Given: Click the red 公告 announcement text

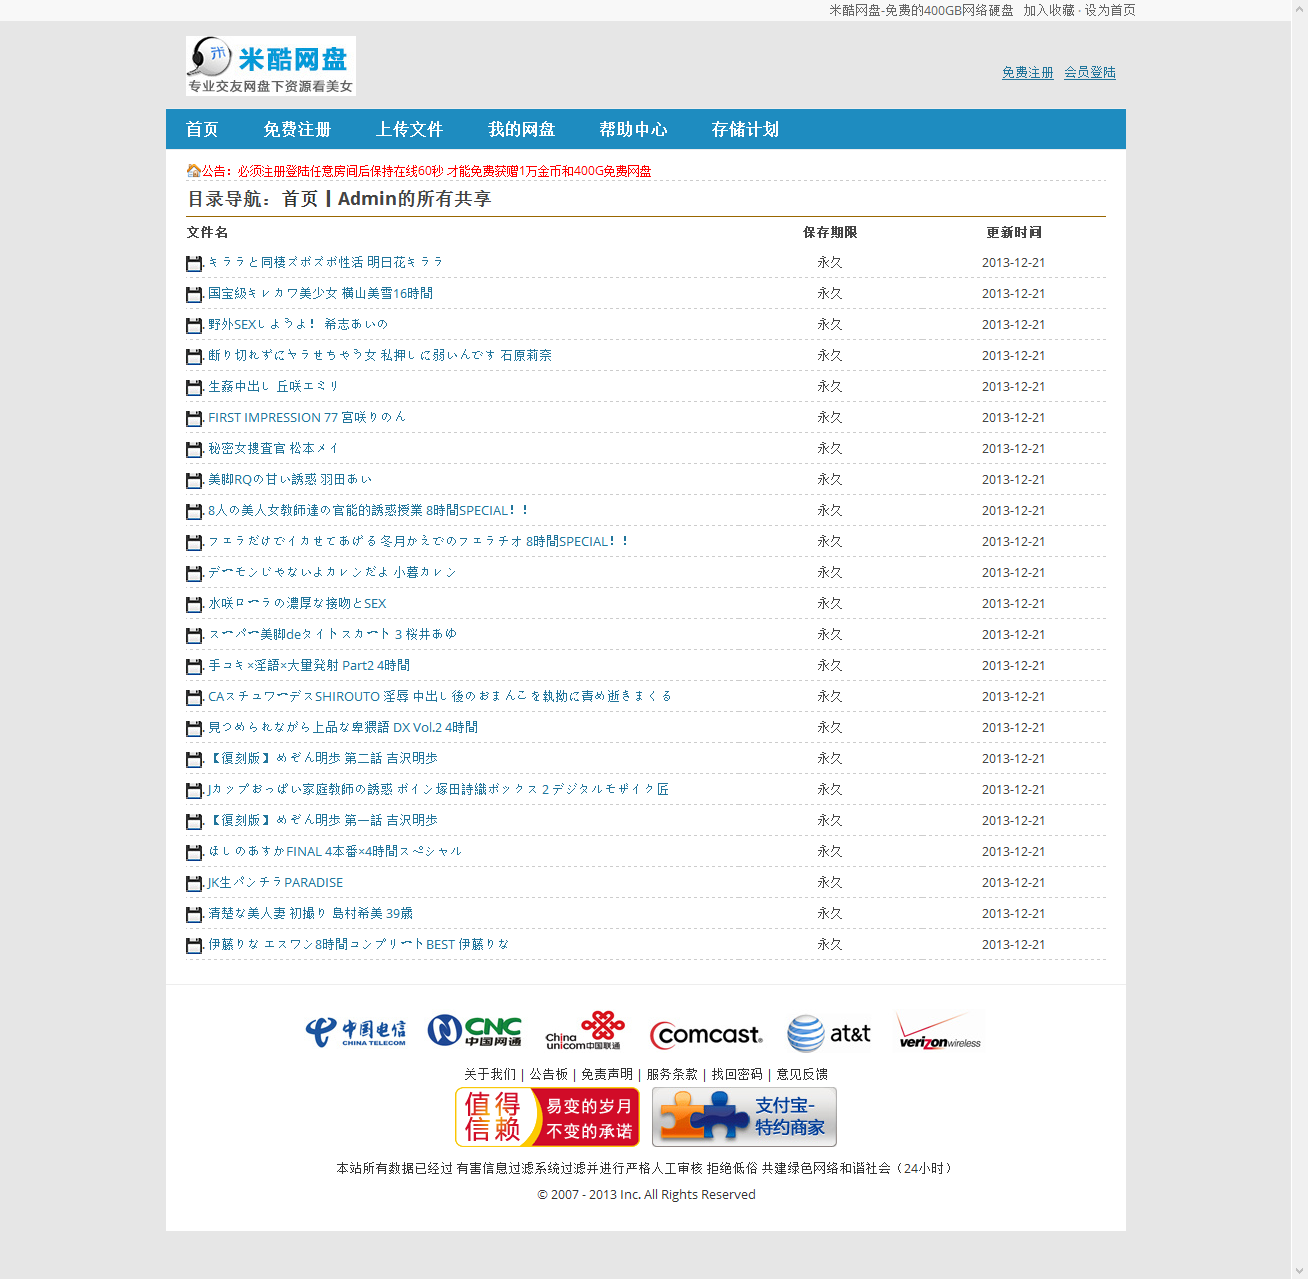Looking at the screenshot, I should pyautogui.click(x=427, y=171).
